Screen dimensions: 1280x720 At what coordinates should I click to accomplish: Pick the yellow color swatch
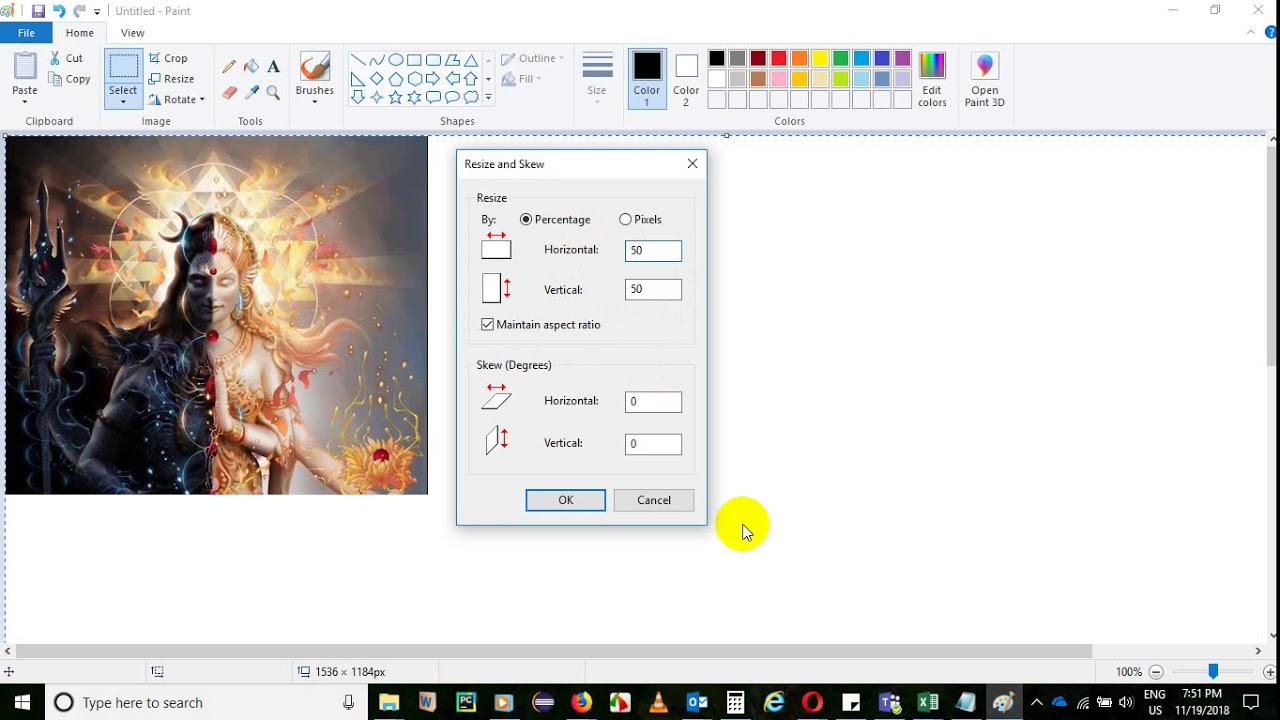coord(820,59)
